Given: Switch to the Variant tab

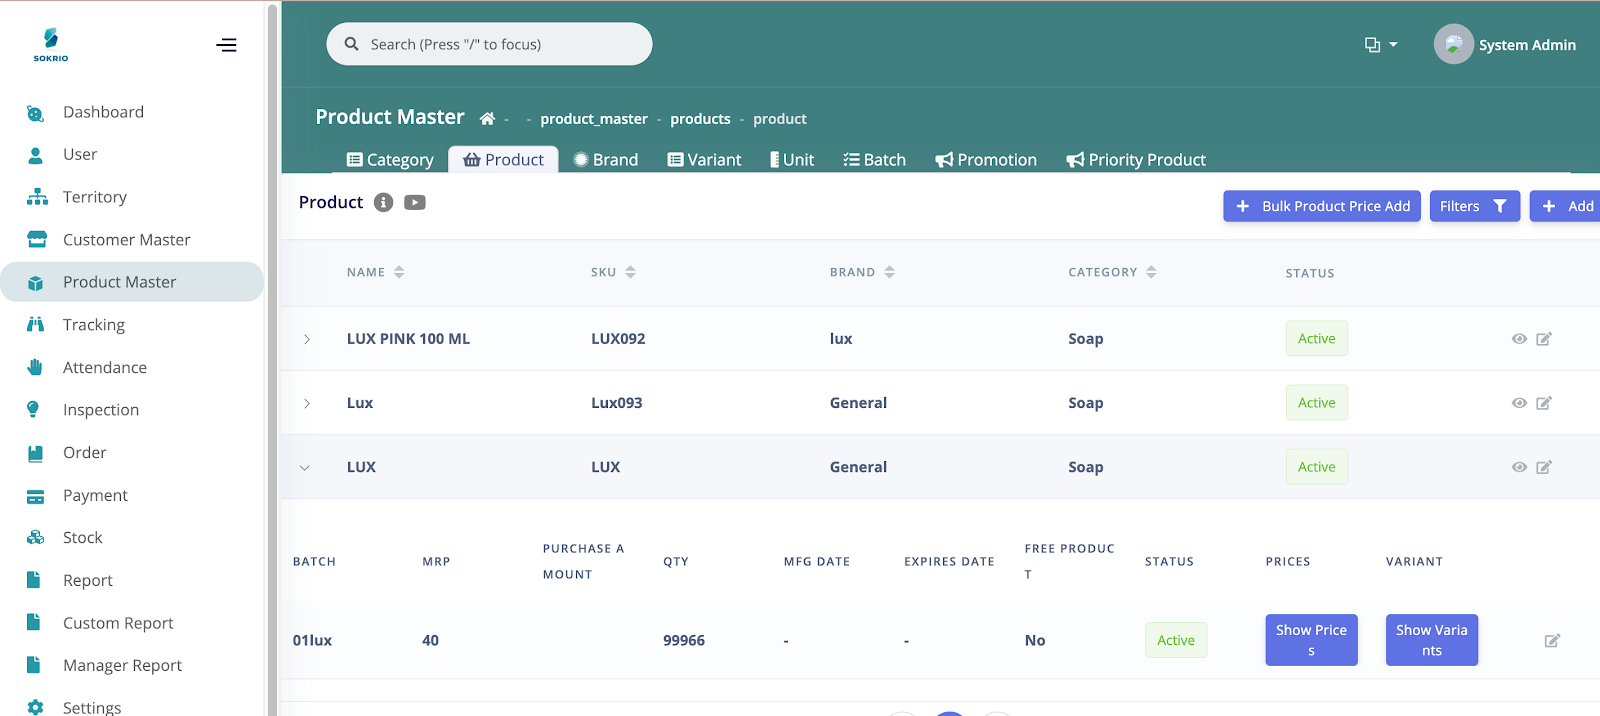Looking at the screenshot, I should (705, 160).
